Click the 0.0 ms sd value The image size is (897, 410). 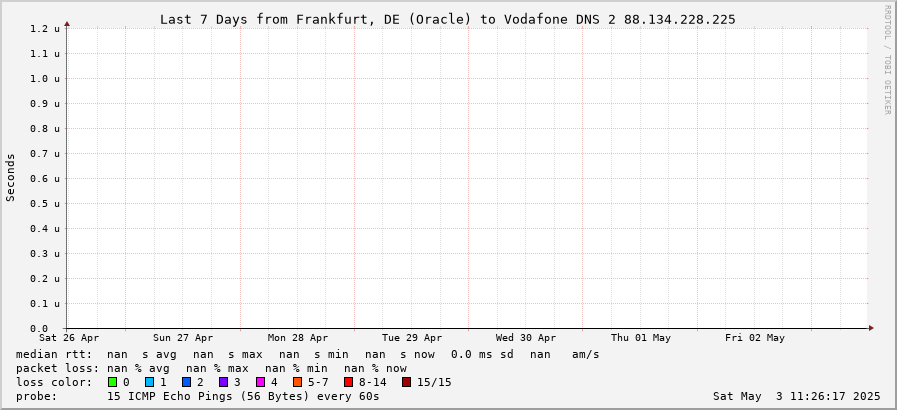point(482,355)
